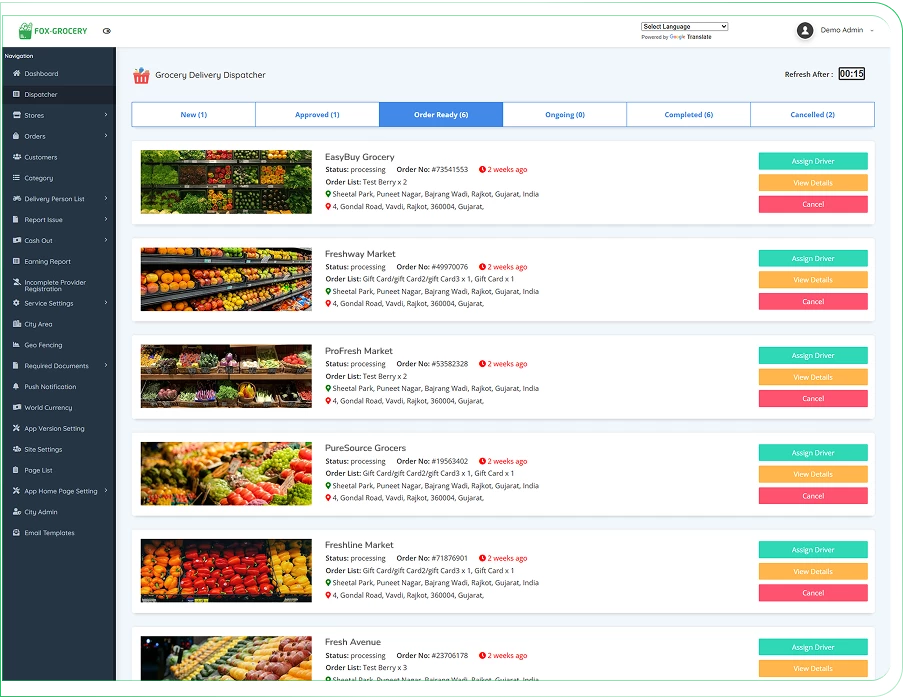This screenshot has height=698, width=905.
Task: Open App Version Setting tools icon
Action: [16, 428]
